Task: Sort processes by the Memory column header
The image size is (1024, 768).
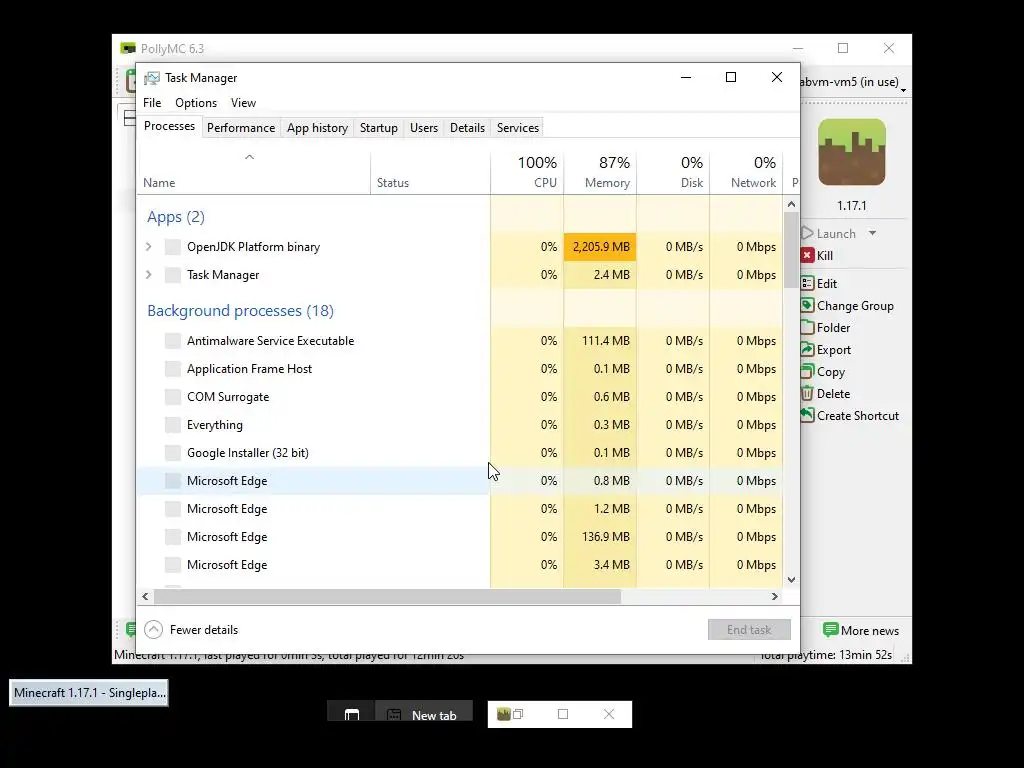Action: point(600,172)
